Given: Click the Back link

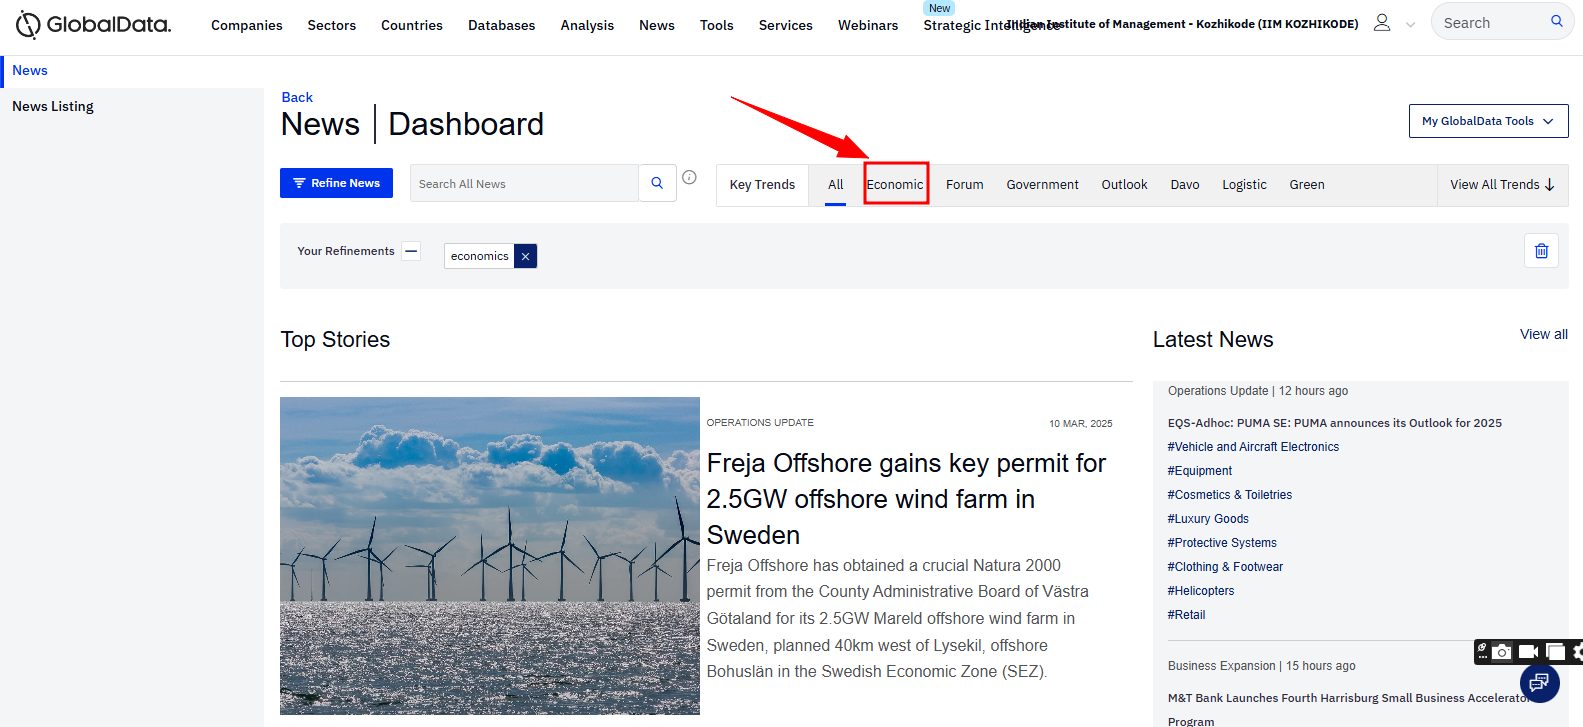Looking at the screenshot, I should (x=297, y=97).
